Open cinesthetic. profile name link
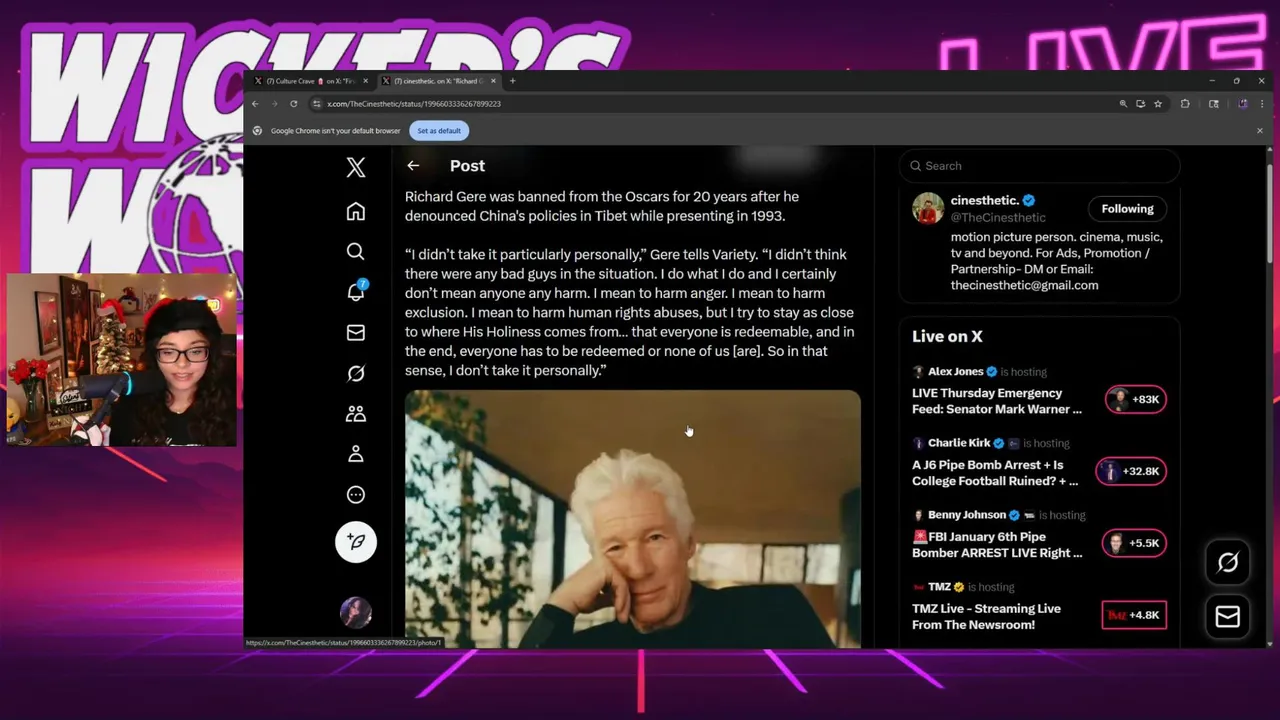 pyautogui.click(x=985, y=200)
